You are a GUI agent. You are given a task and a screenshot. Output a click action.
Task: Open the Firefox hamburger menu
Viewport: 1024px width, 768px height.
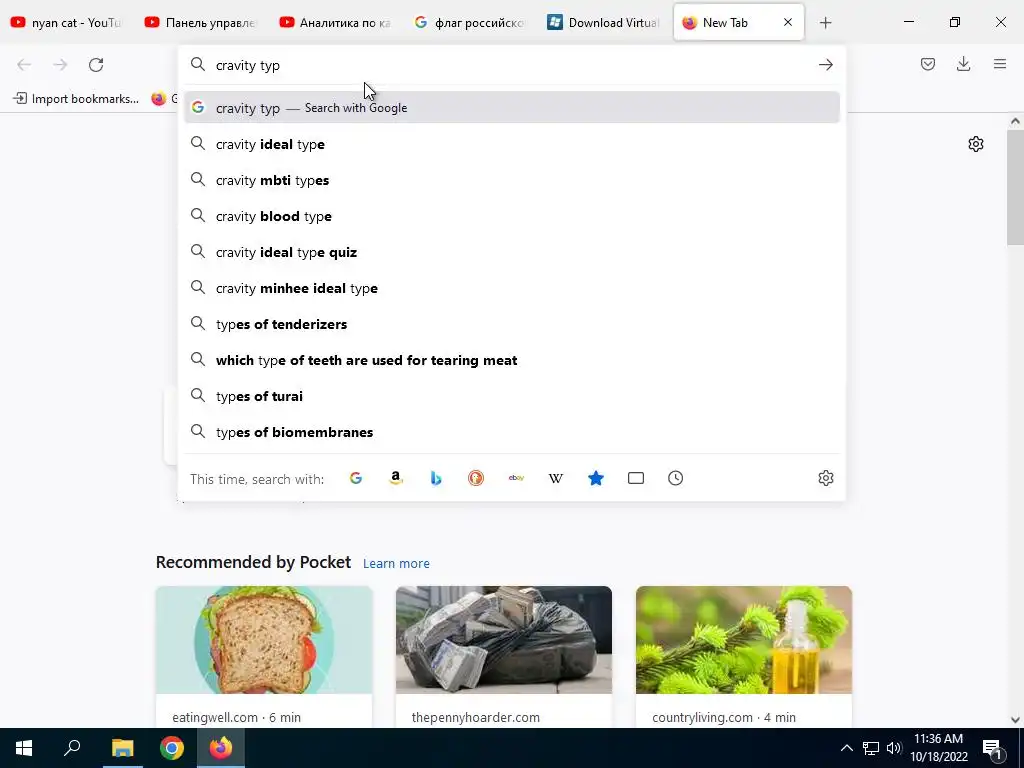(x=1000, y=64)
